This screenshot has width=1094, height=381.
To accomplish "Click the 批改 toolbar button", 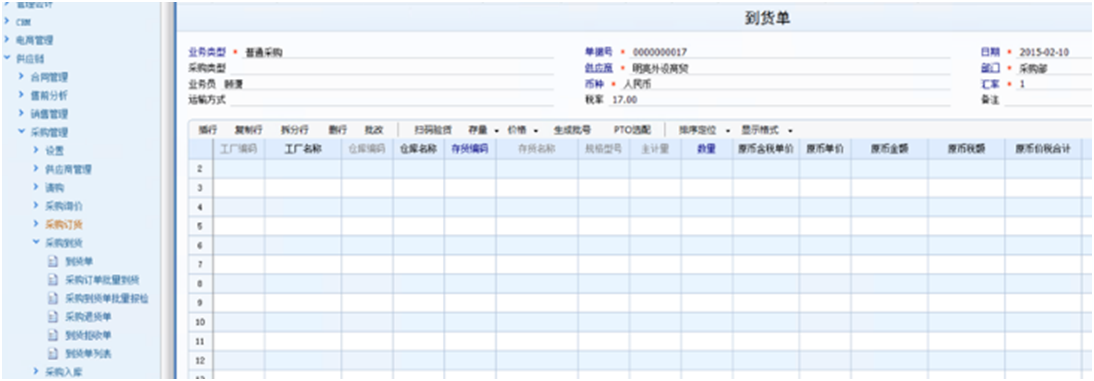I will tap(374, 130).
